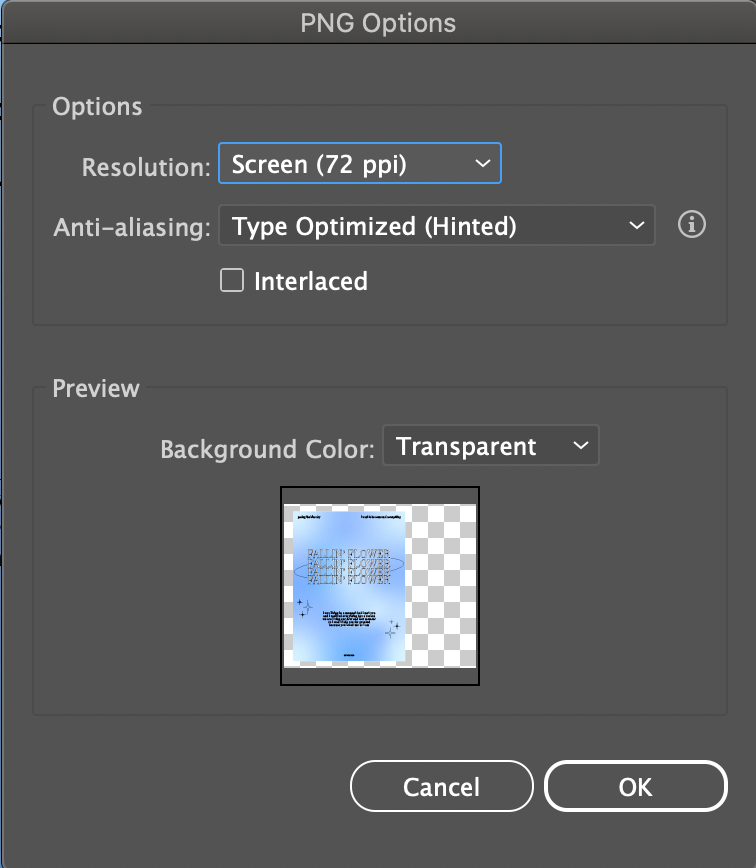Click the Interlaced label text
The image size is (756, 868).
310,281
